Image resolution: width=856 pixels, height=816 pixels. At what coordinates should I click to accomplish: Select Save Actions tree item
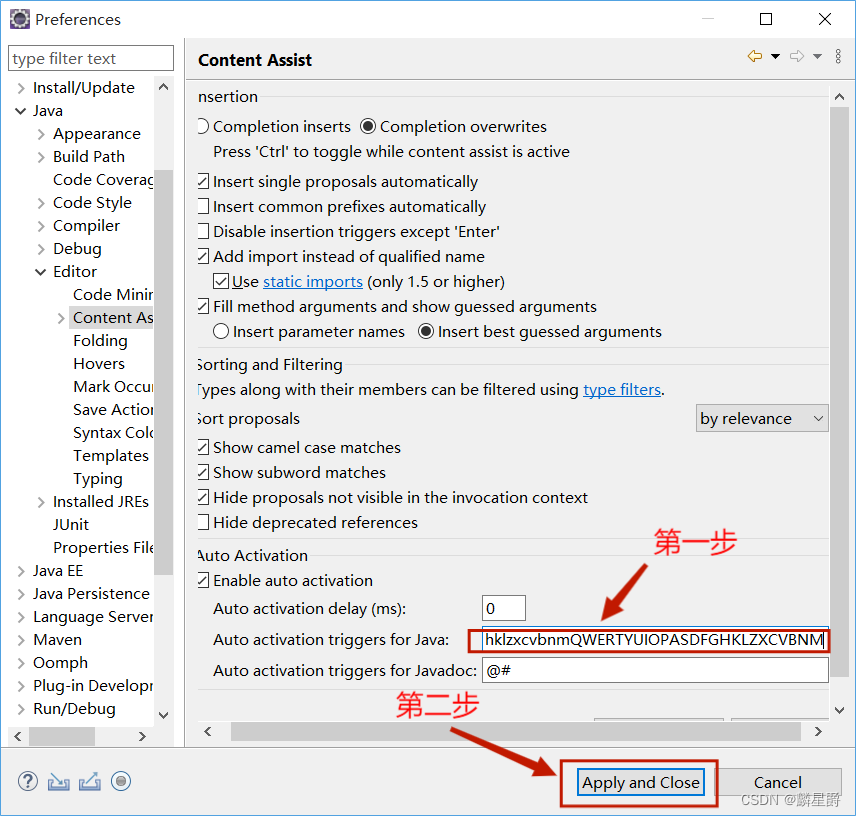(113, 409)
